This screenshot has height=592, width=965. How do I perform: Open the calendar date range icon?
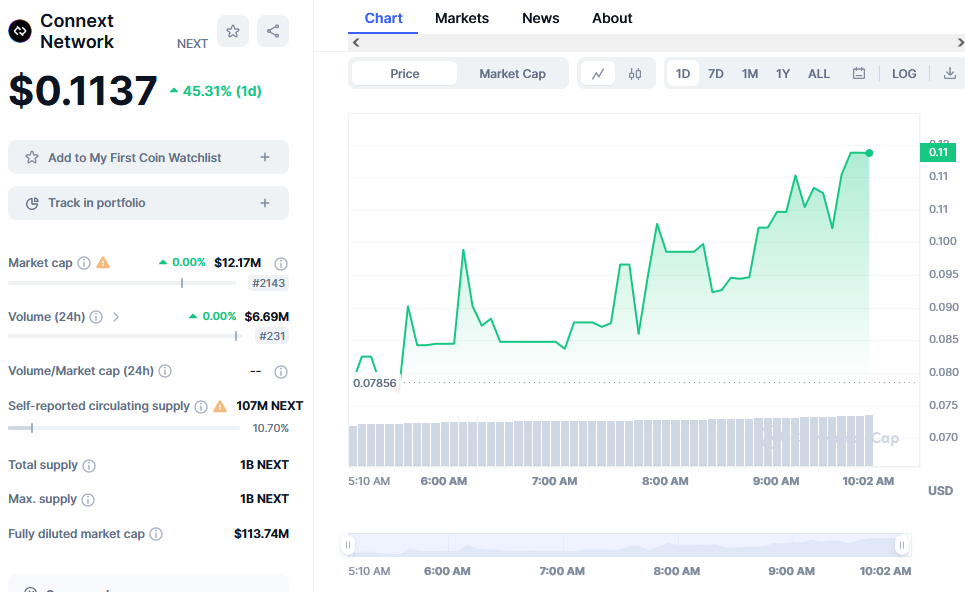click(x=859, y=73)
